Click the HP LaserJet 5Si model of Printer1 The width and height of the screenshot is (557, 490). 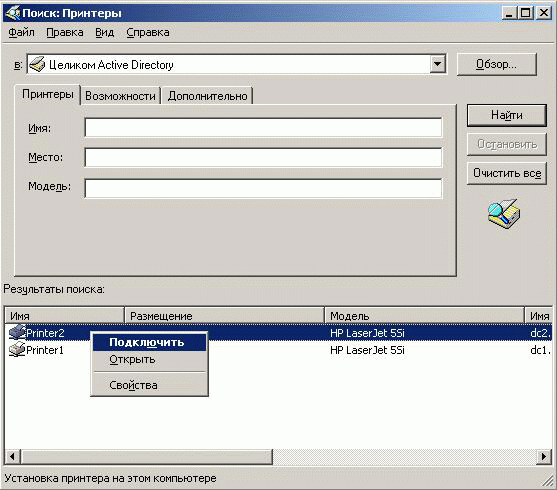(x=367, y=350)
